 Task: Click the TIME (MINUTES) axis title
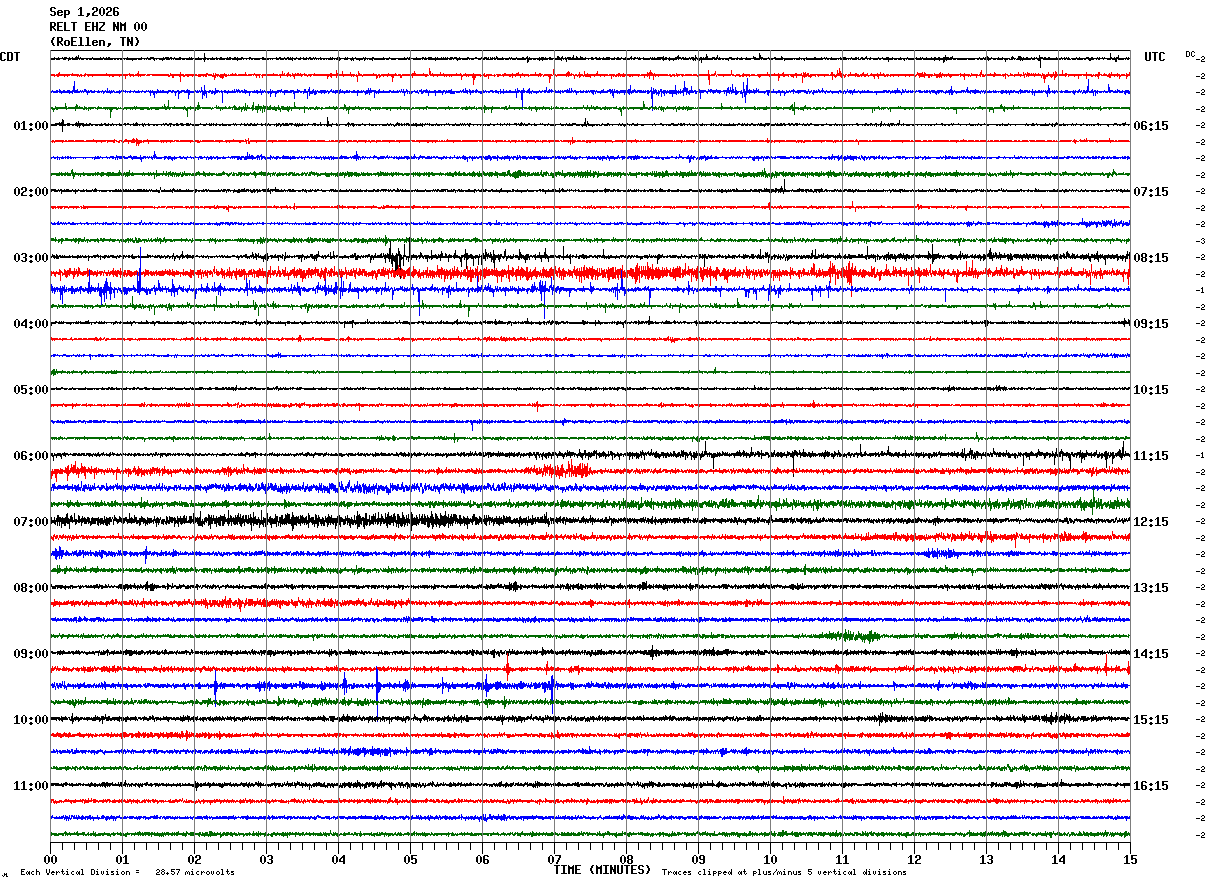click(x=602, y=870)
